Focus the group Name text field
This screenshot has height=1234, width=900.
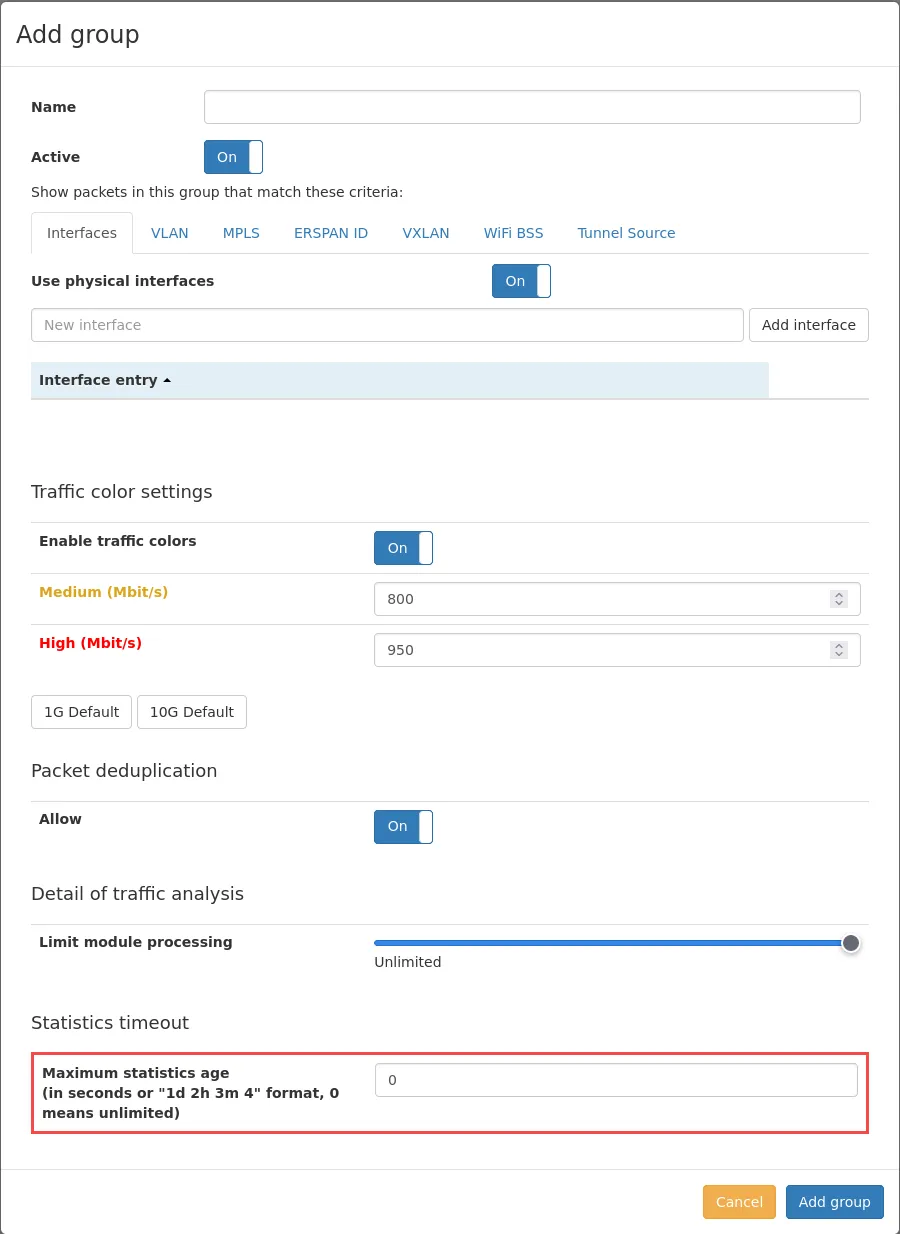[x=532, y=107]
